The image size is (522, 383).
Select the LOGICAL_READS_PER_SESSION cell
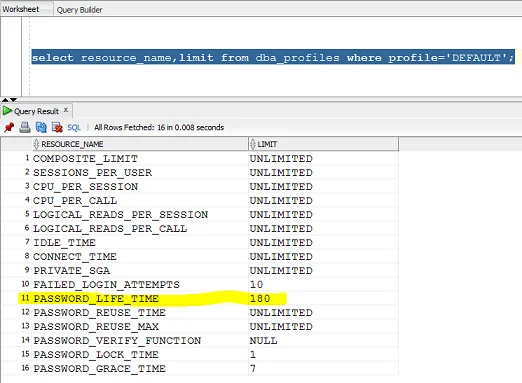click(140, 215)
